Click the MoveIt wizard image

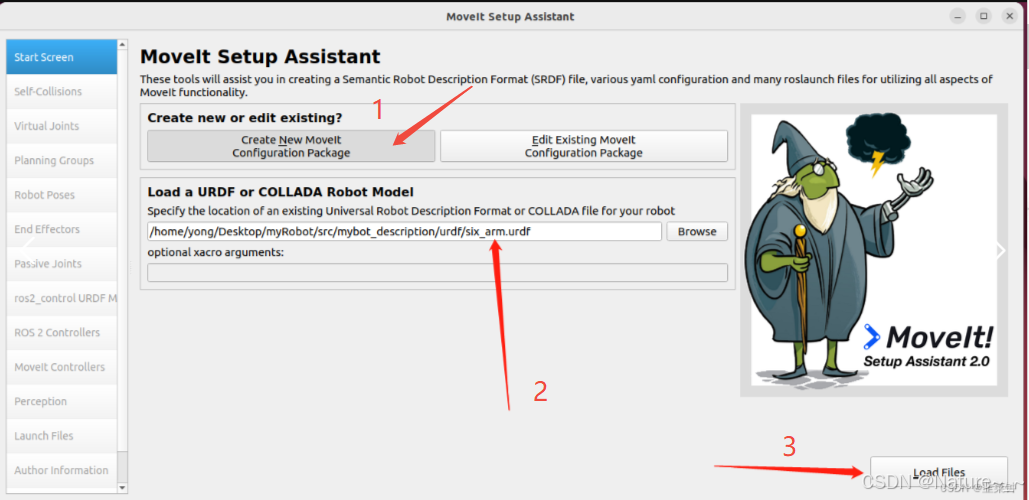(x=874, y=250)
